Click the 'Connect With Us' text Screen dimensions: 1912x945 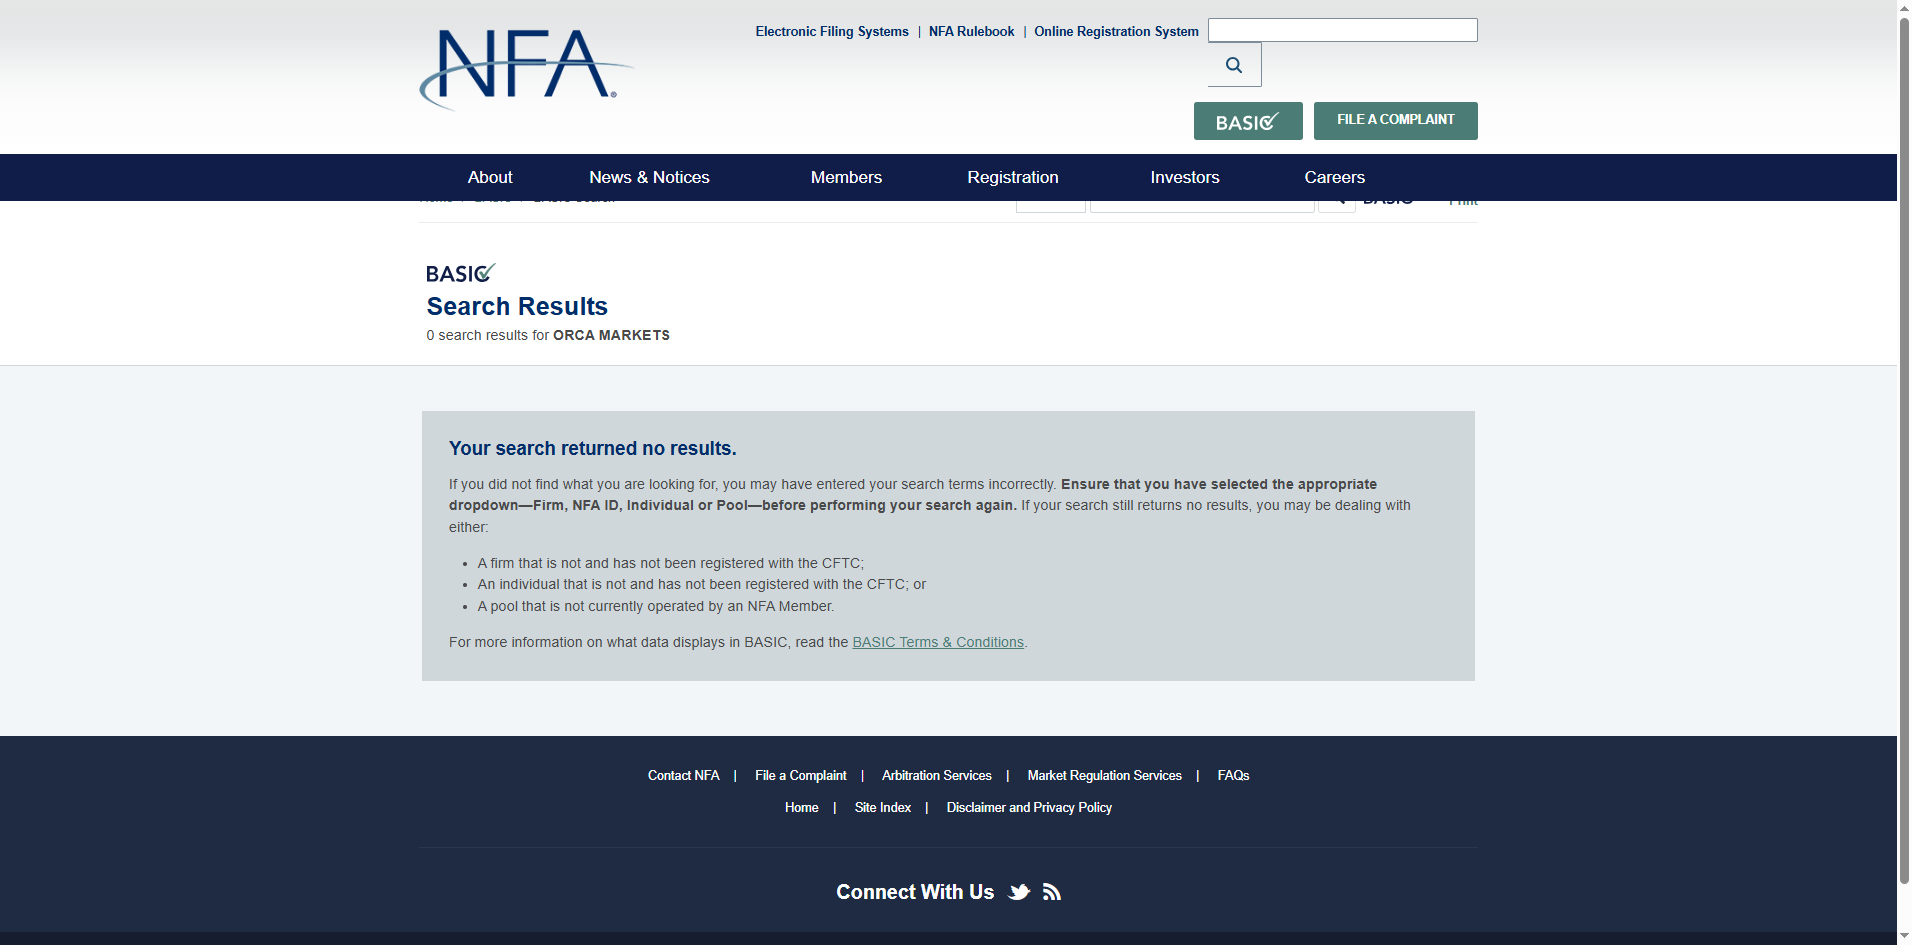coord(915,892)
